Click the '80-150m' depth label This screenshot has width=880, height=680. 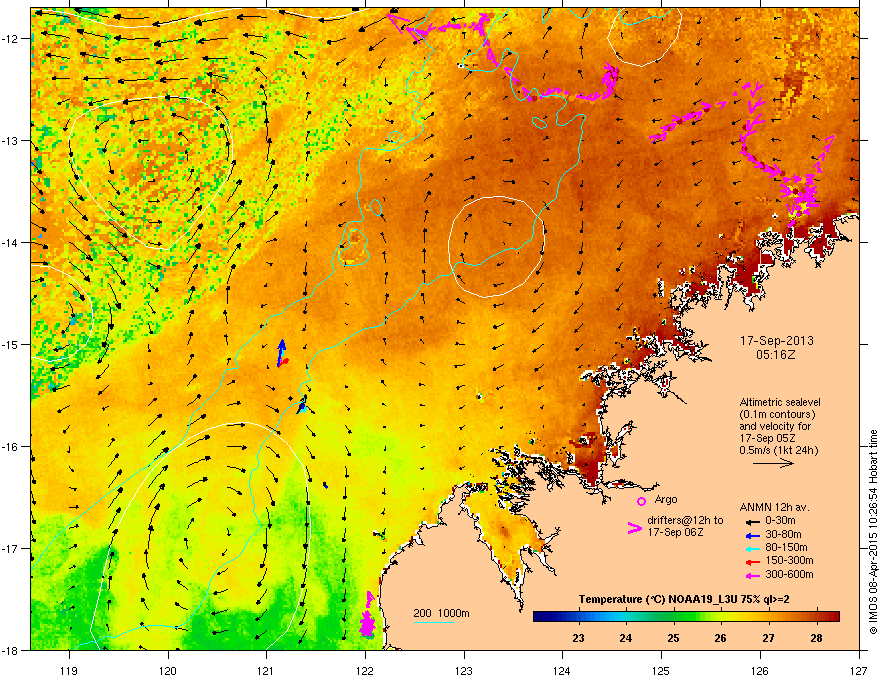[786, 548]
